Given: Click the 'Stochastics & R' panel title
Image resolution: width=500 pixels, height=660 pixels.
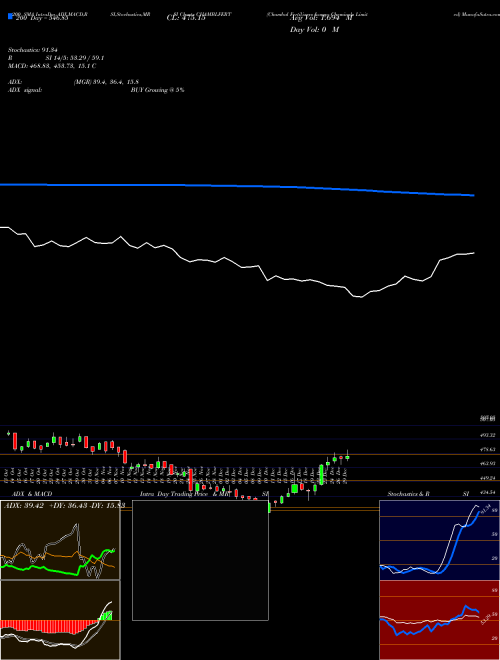Looking at the screenshot, I should click(x=409, y=494).
